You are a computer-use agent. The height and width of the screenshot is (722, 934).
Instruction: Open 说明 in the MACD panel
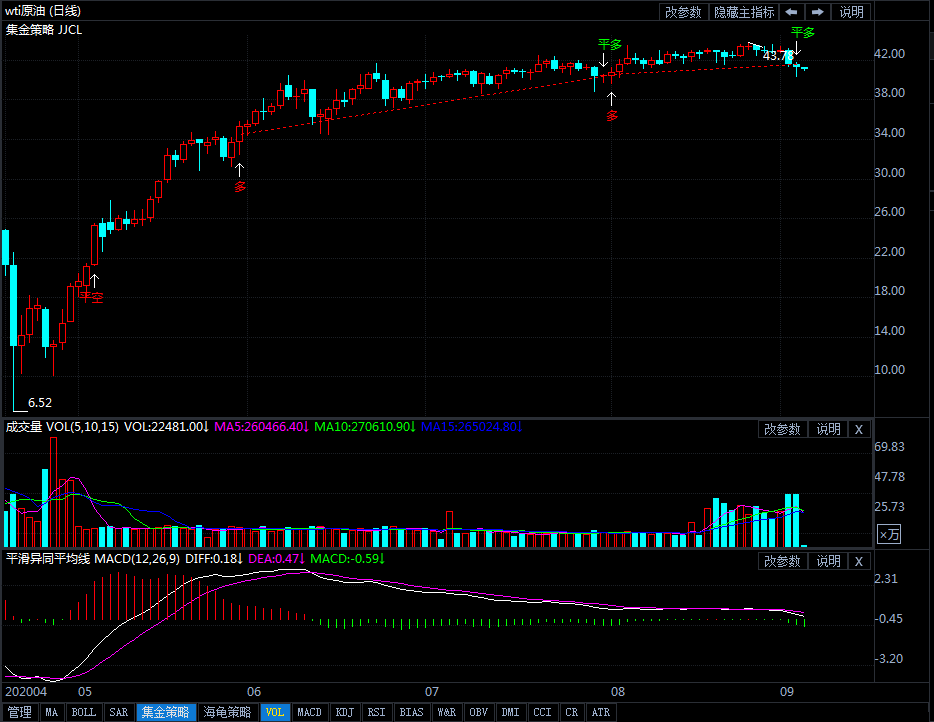tap(828, 561)
